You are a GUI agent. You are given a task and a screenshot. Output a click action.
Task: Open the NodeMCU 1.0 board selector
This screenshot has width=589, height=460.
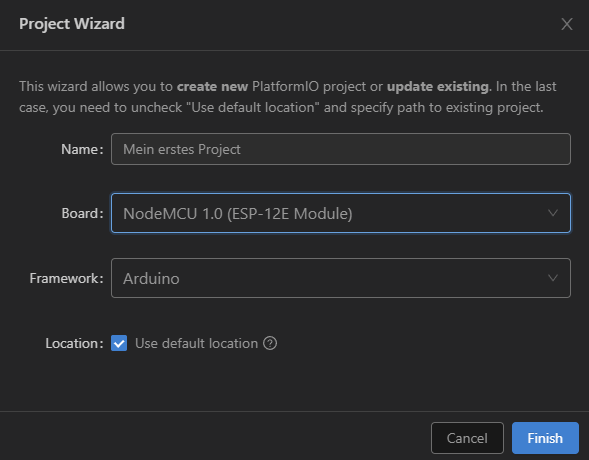click(x=341, y=213)
